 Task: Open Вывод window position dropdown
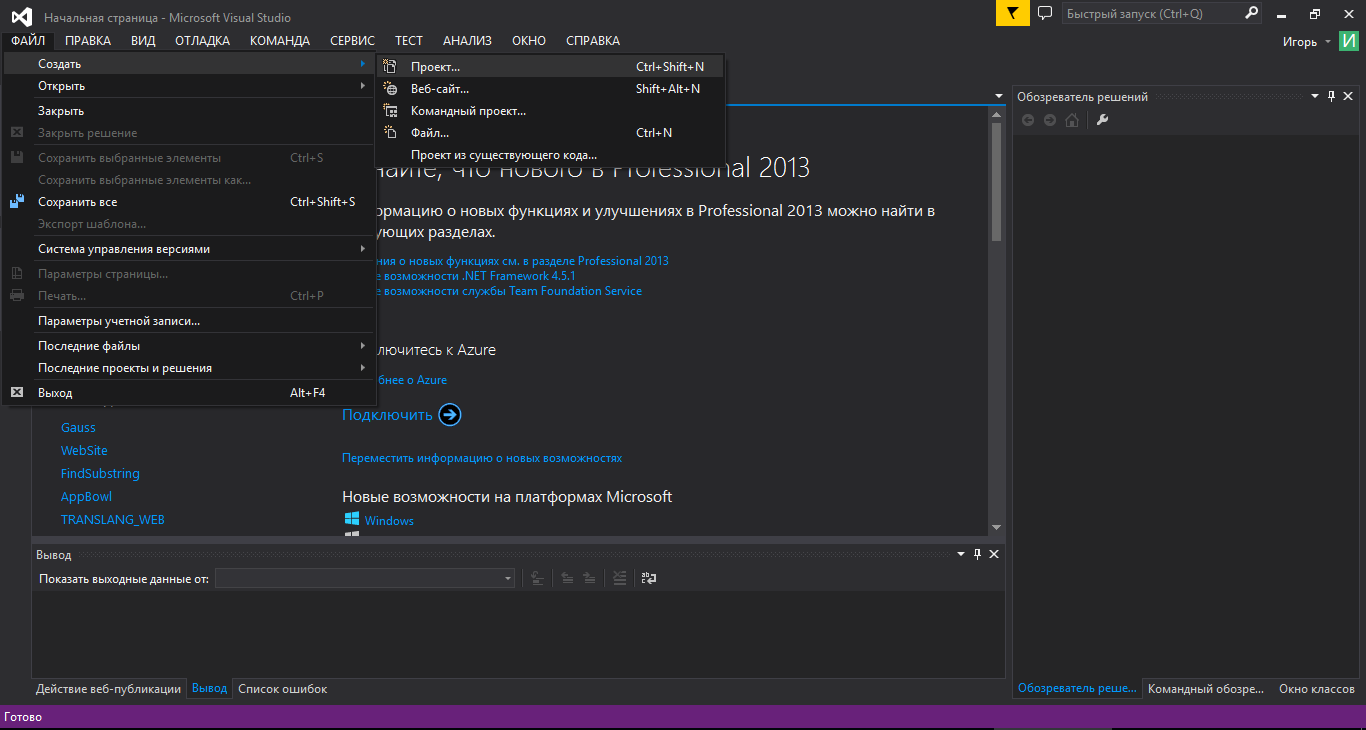pos(960,554)
